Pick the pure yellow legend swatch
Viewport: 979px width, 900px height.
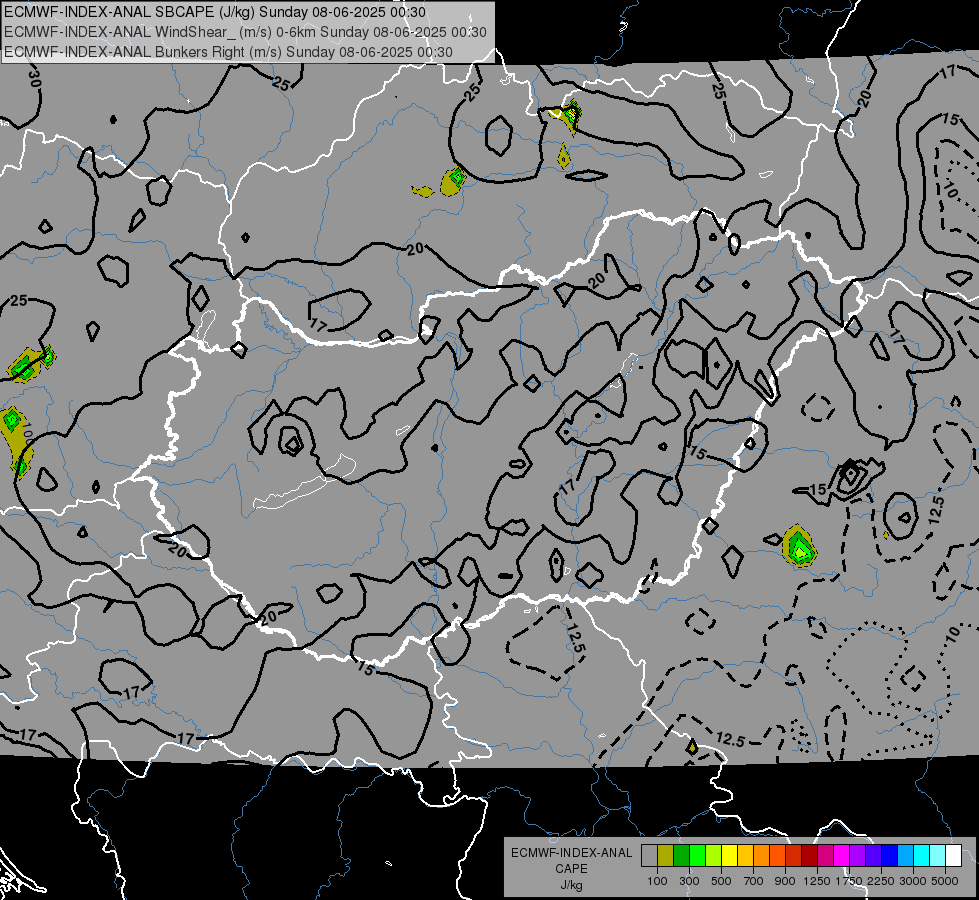(x=729, y=856)
